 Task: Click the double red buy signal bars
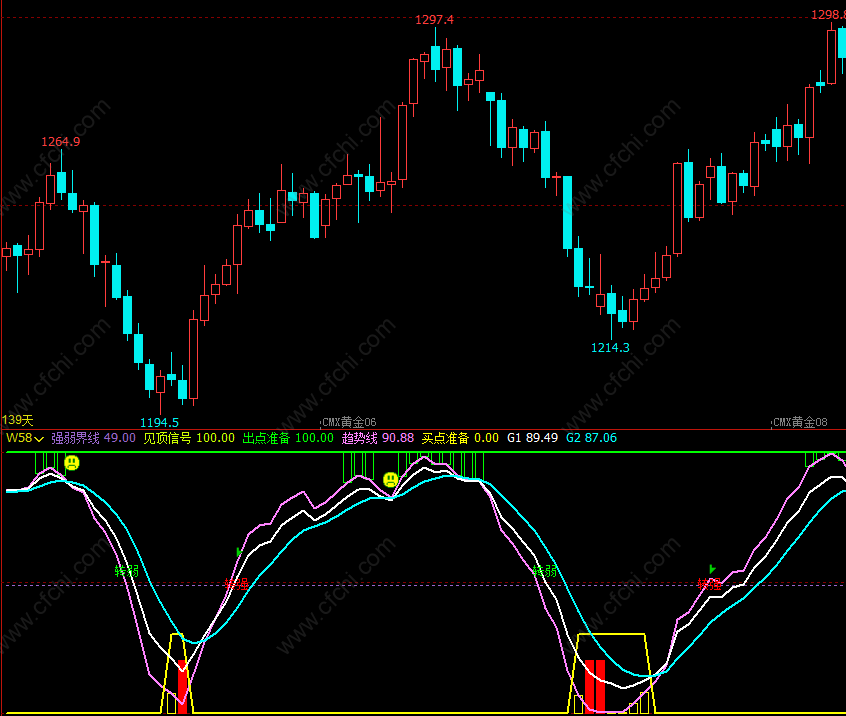tap(595, 686)
